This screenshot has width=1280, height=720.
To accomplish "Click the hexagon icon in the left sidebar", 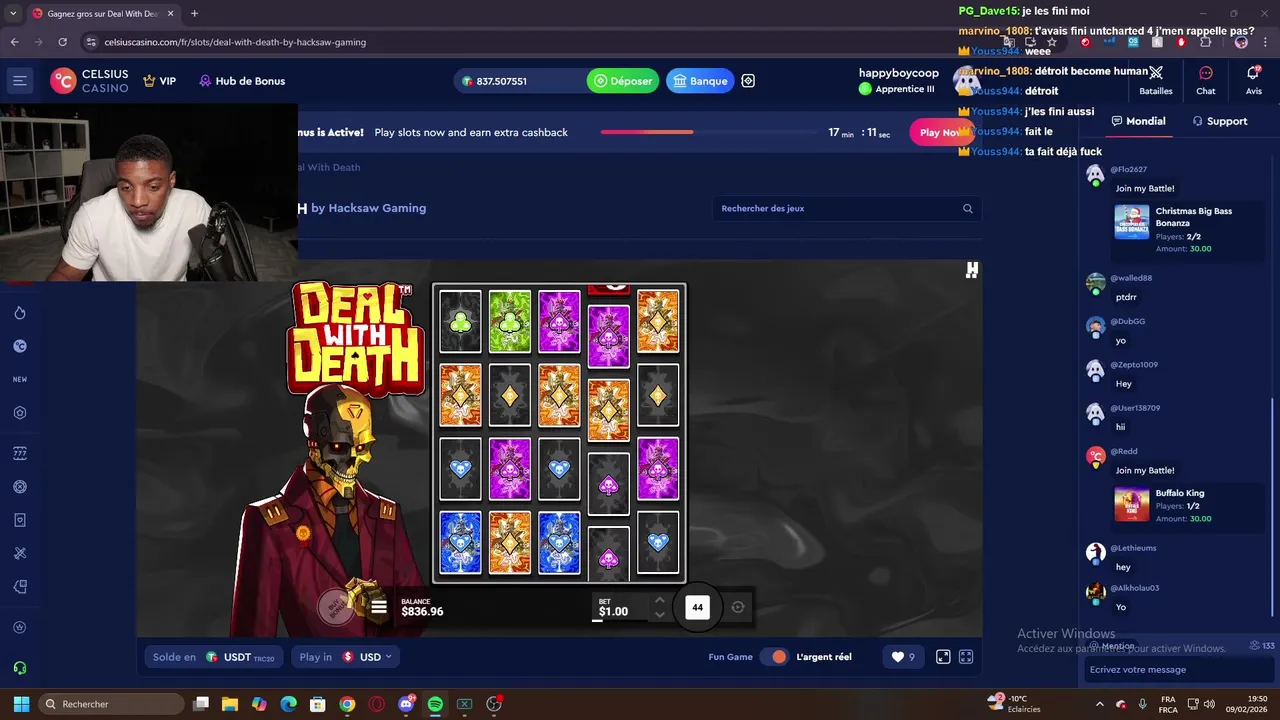I will coord(20,413).
